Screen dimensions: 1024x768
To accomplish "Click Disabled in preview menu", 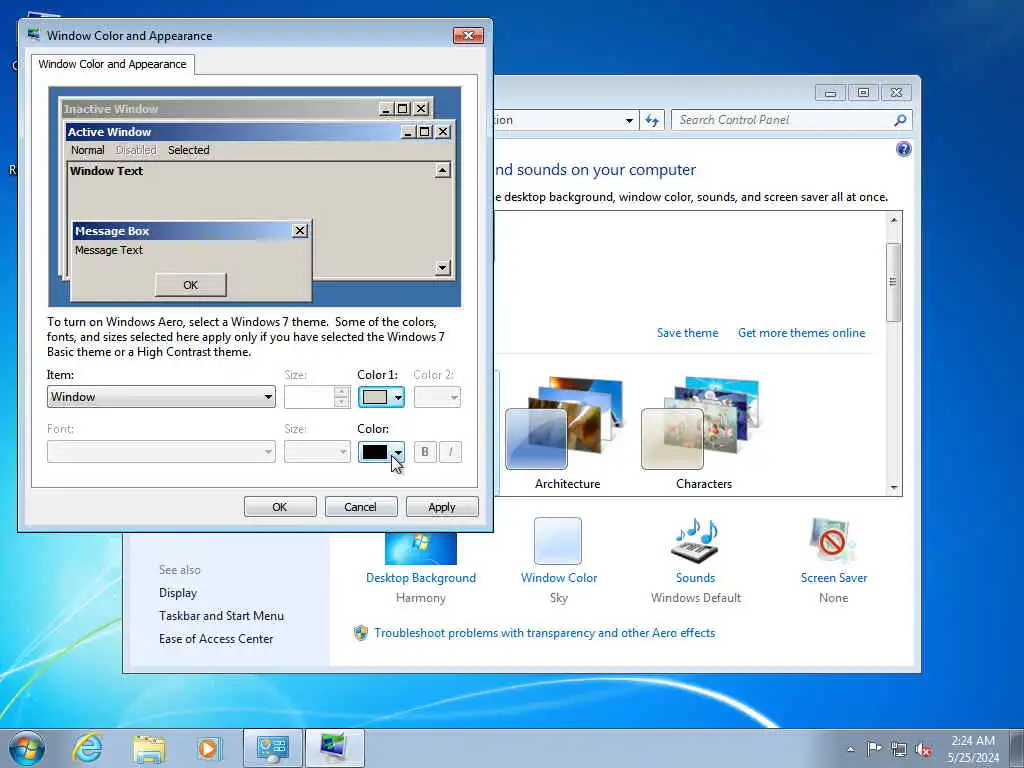I will click(136, 150).
